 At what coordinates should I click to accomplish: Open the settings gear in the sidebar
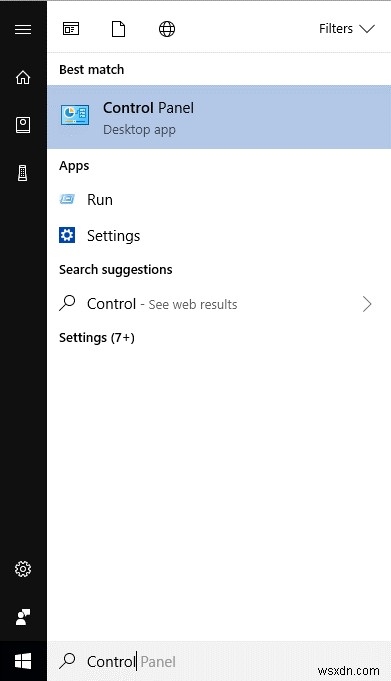(23, 569)
